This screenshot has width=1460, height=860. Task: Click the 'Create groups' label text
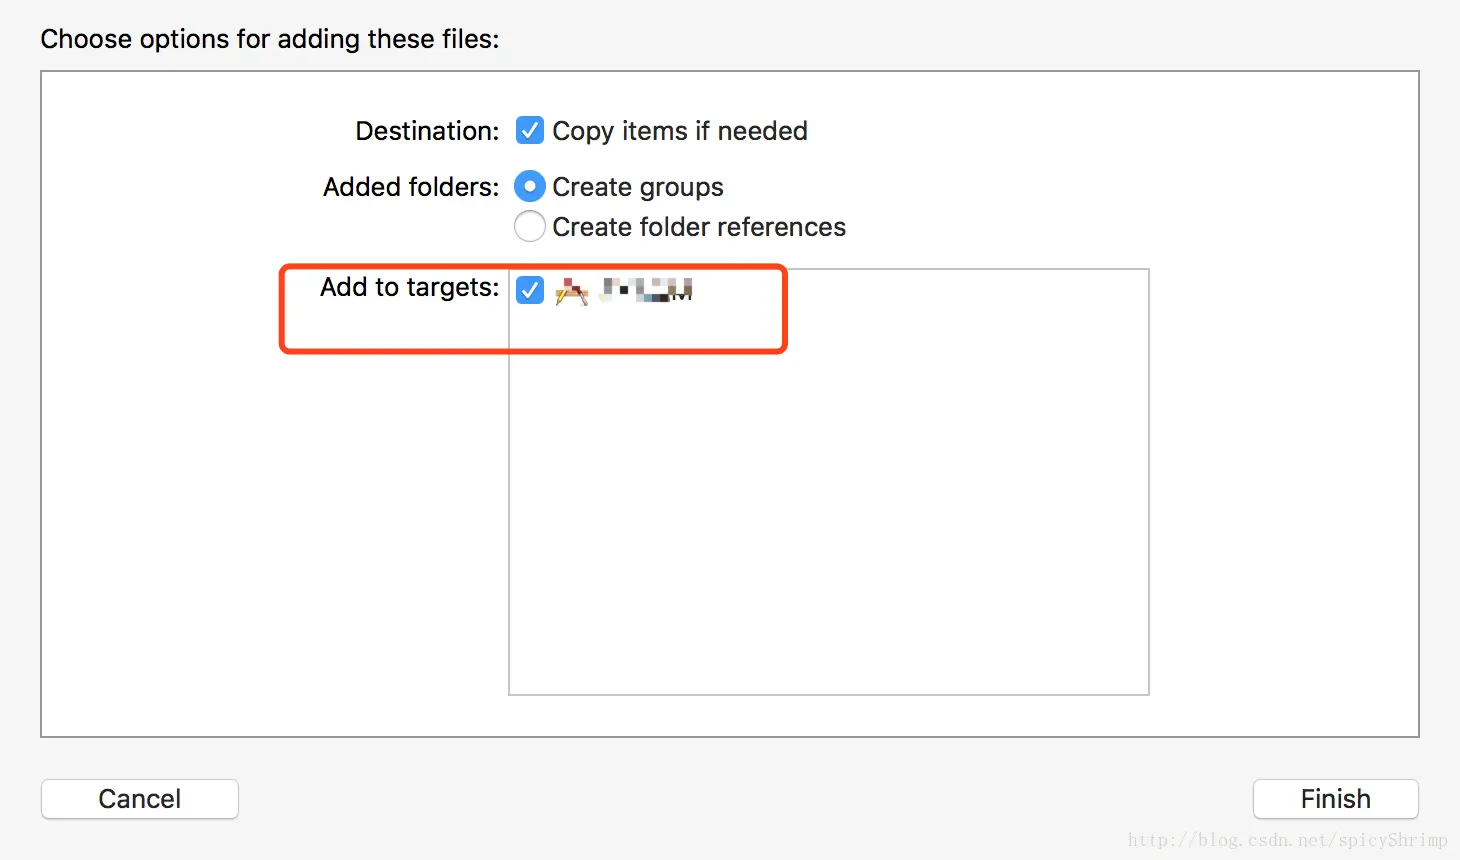[x=638, y=187]
